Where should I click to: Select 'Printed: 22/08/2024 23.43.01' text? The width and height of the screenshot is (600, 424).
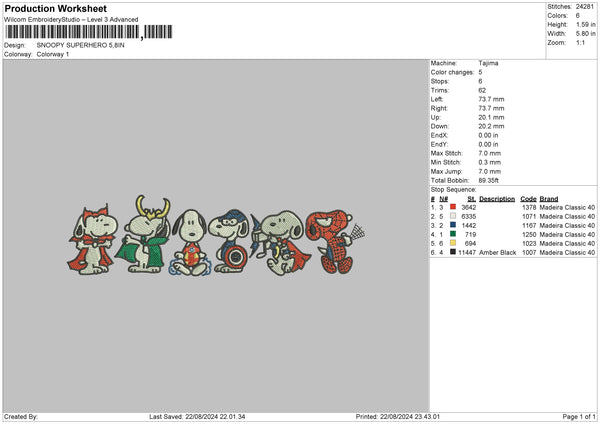(x=398, y=417)
